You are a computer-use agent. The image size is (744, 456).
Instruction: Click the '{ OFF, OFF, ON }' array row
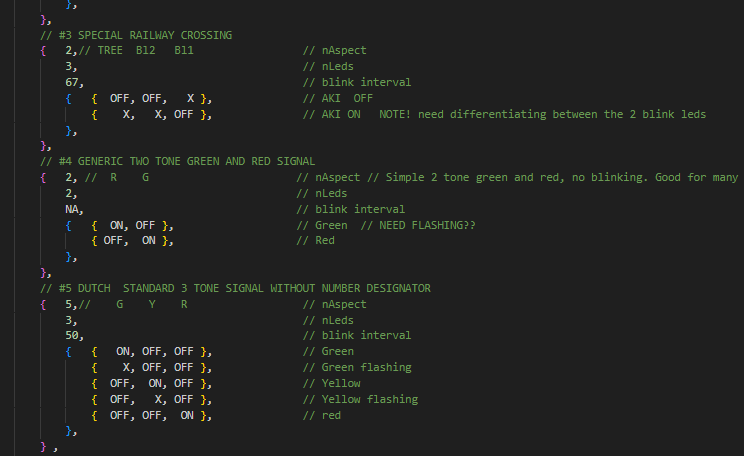click(x=151, y=415)
